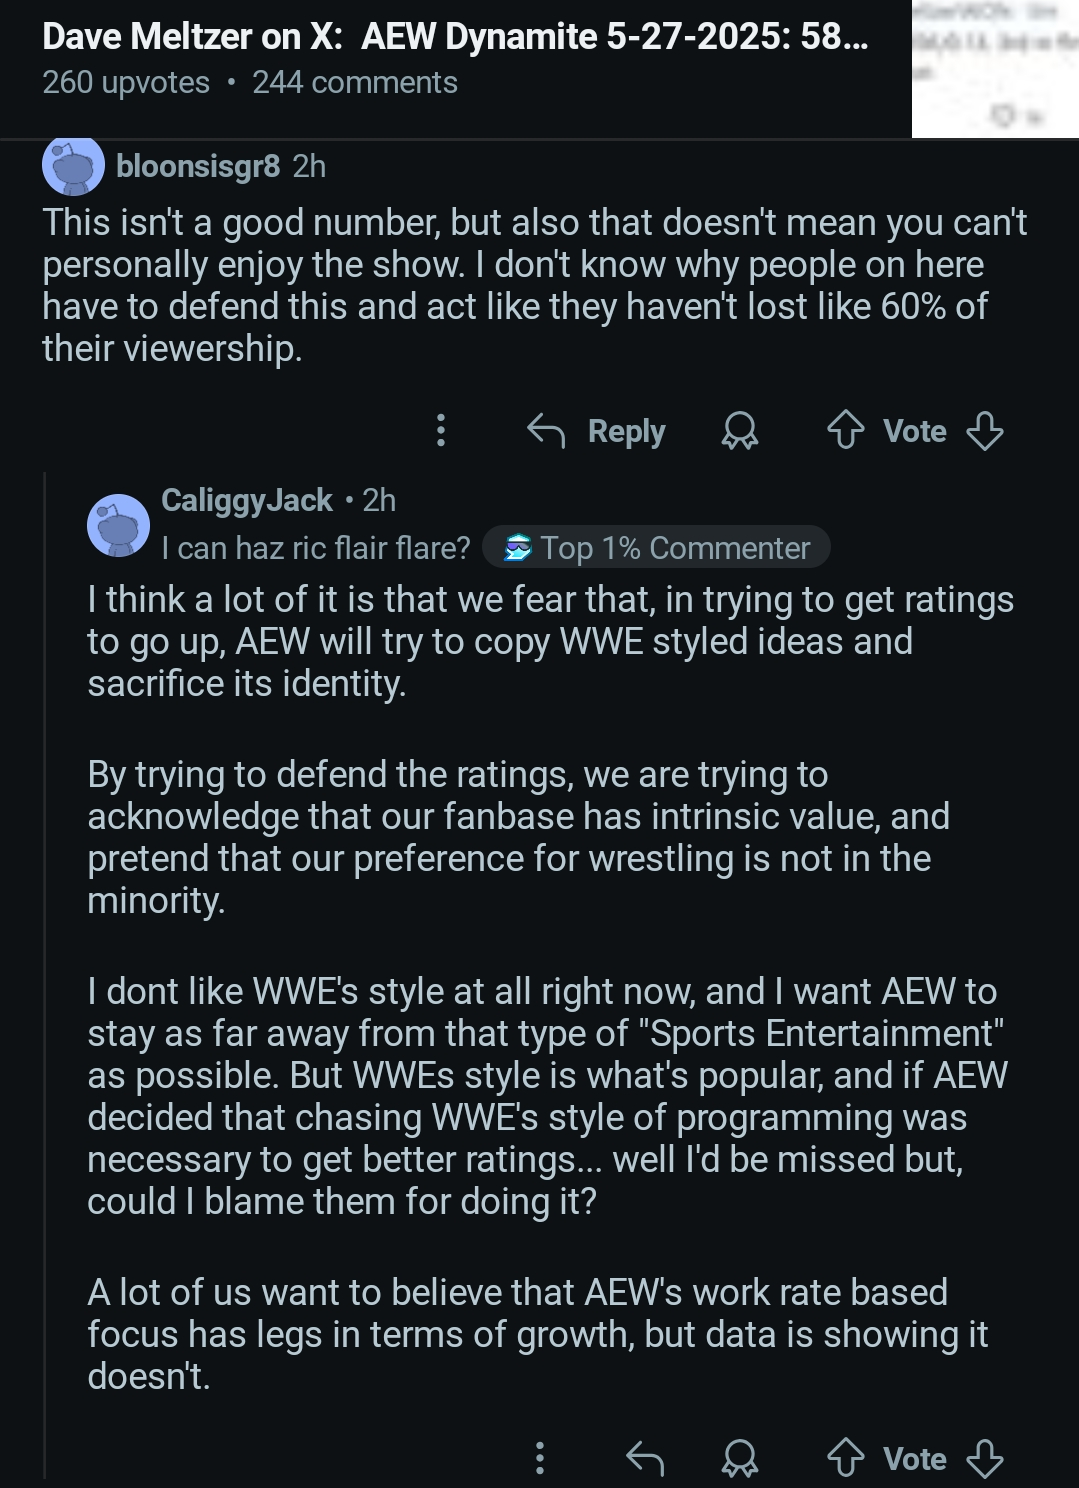The height and width of the screenshot is (1488, 1079).
Task: Open the Dave Meltzer post title
Action: point(455,37)
